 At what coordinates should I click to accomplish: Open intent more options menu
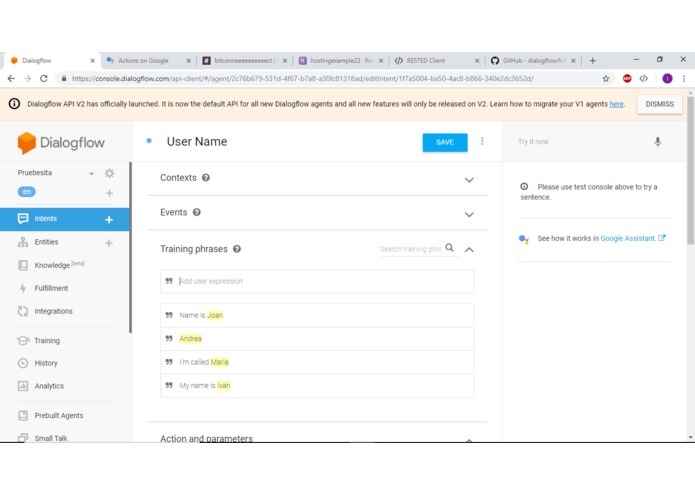pyautogui.click(x=482, y=141)
